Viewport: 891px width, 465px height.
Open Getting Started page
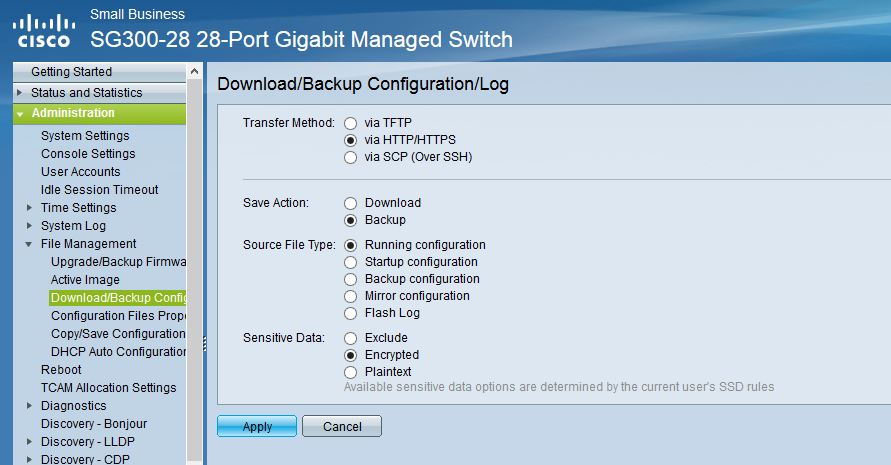[x=71, y=72]
